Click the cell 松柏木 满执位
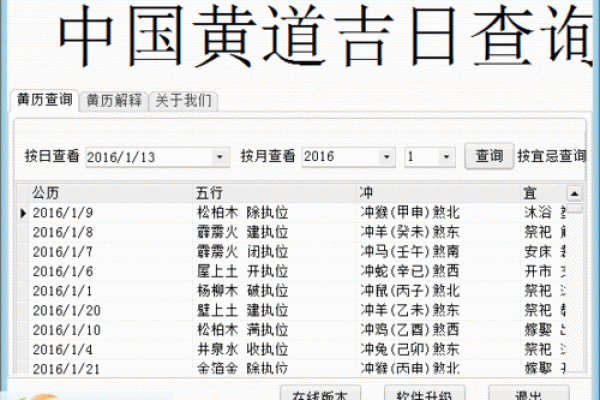The height and width of the screenshot is (400, 600). pyautogui.click(x=274, y=330)
